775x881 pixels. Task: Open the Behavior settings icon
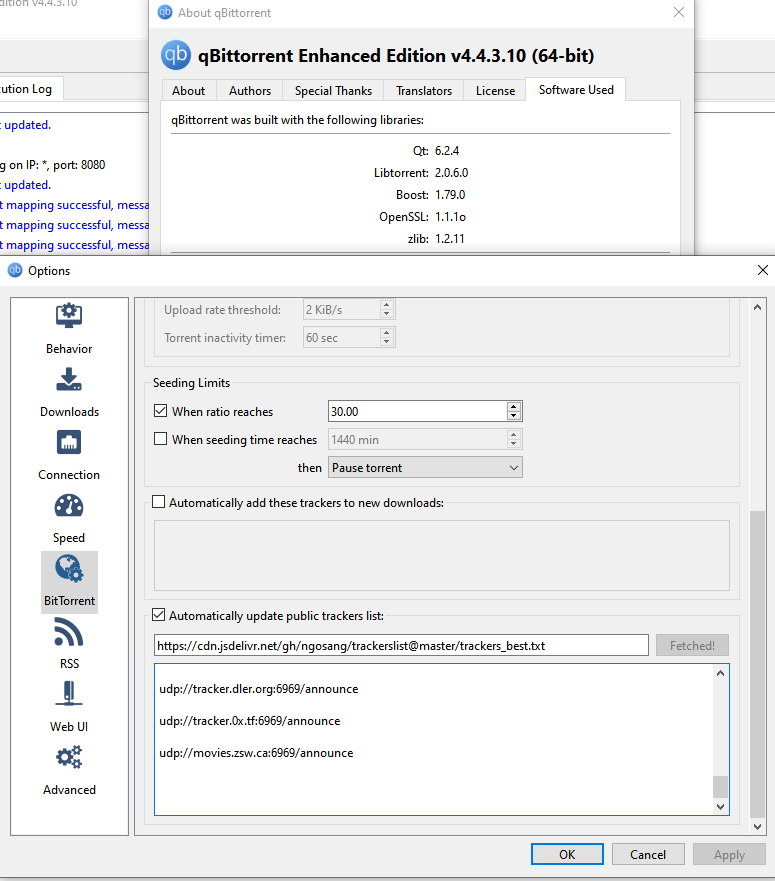coord(69,316)
